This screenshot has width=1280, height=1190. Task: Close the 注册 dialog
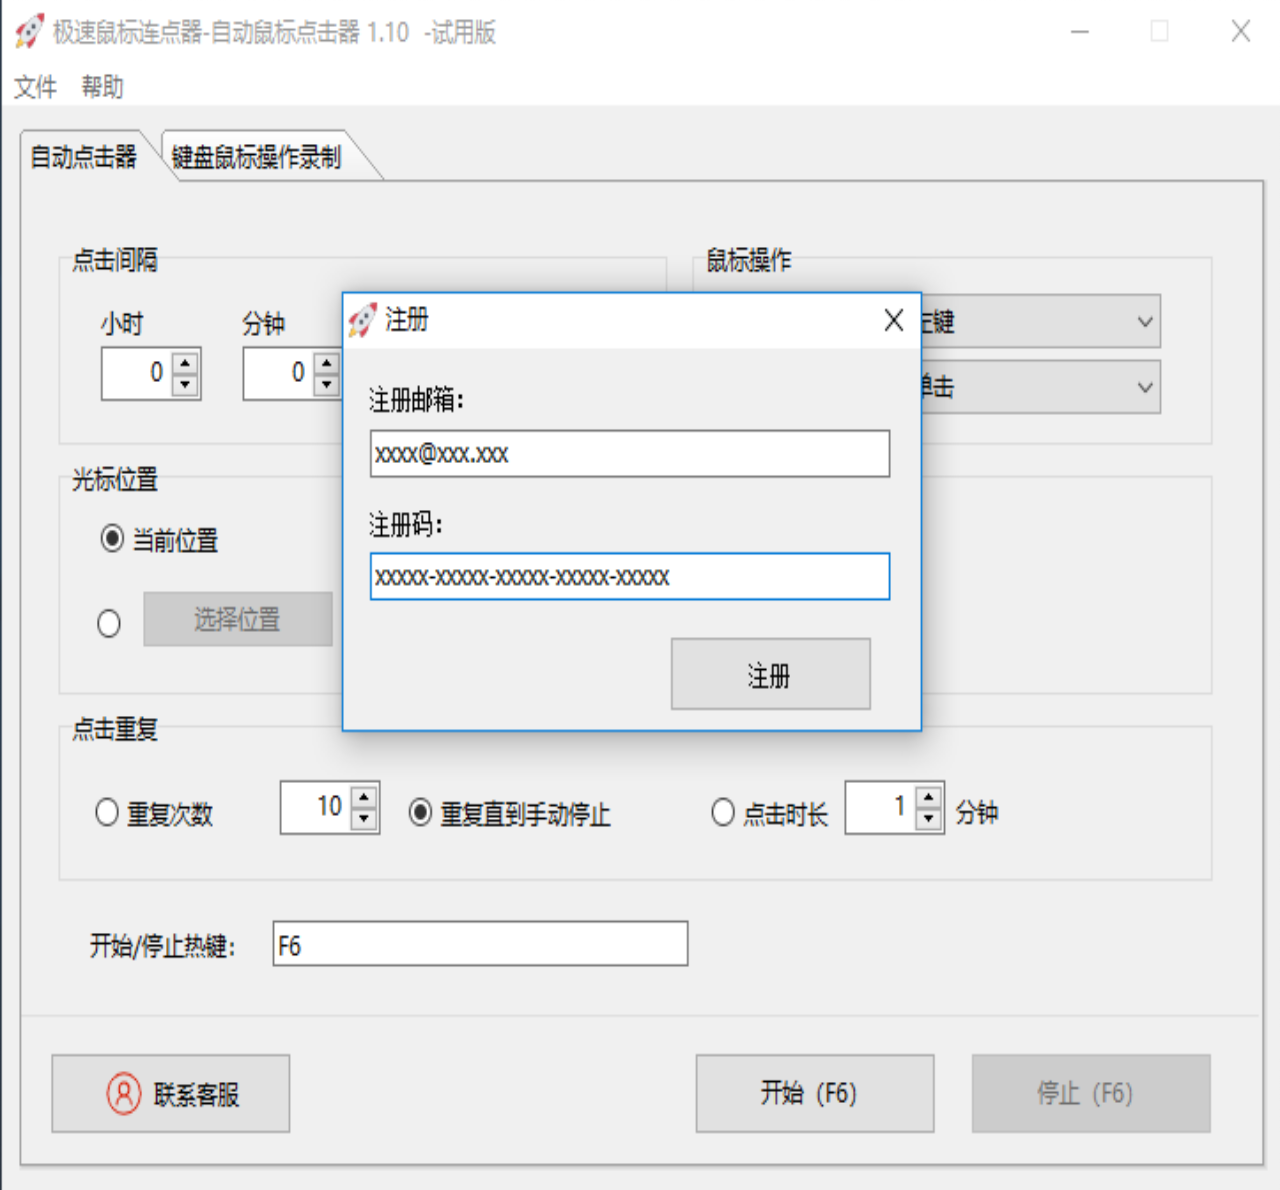[893, 320]
